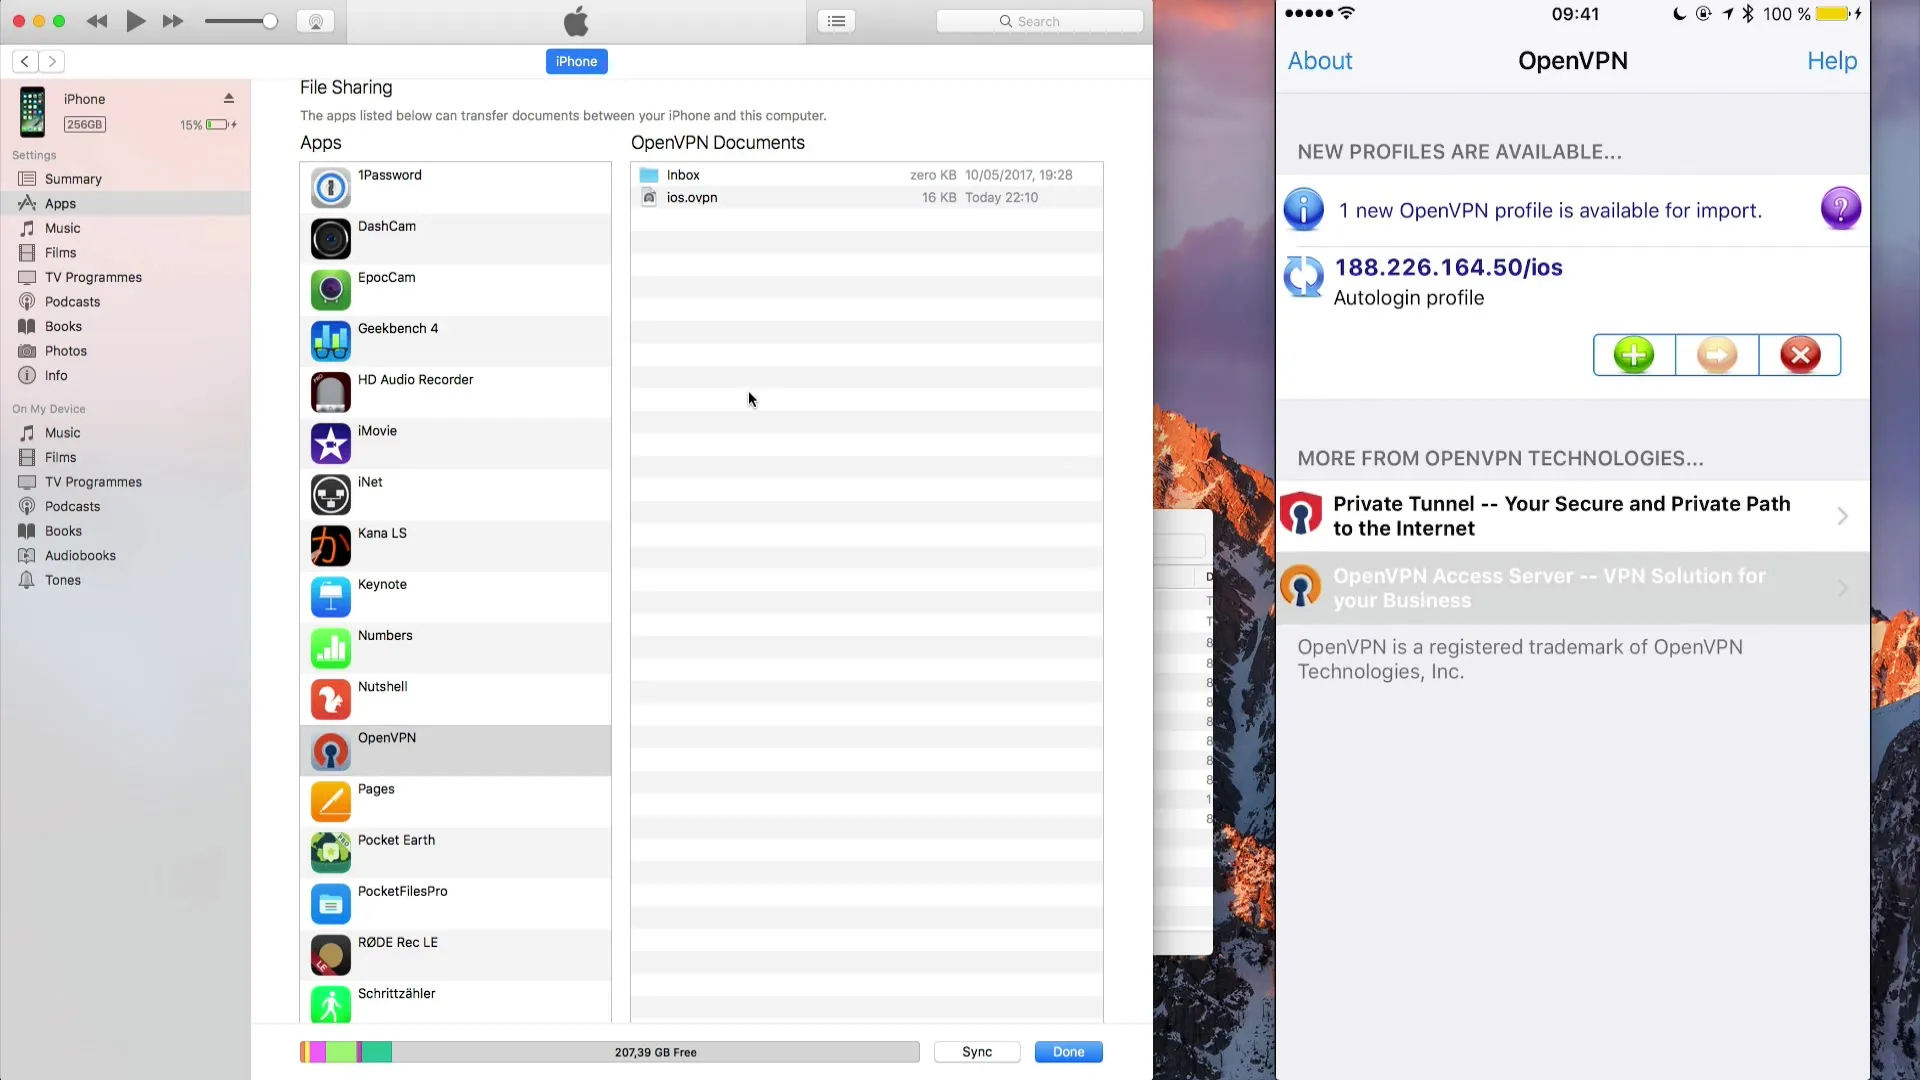
Task: Tap the purple question mark help icon
Action: [x=1841, y=209]
